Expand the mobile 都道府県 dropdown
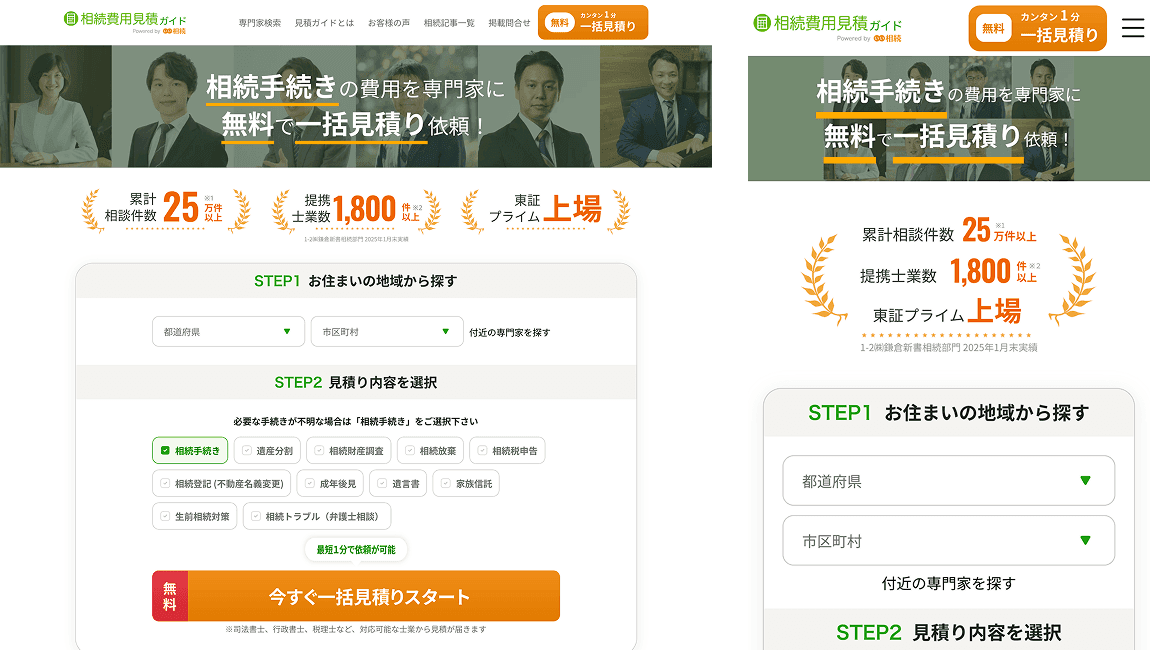1150x650 pixels. pos(947,481)
